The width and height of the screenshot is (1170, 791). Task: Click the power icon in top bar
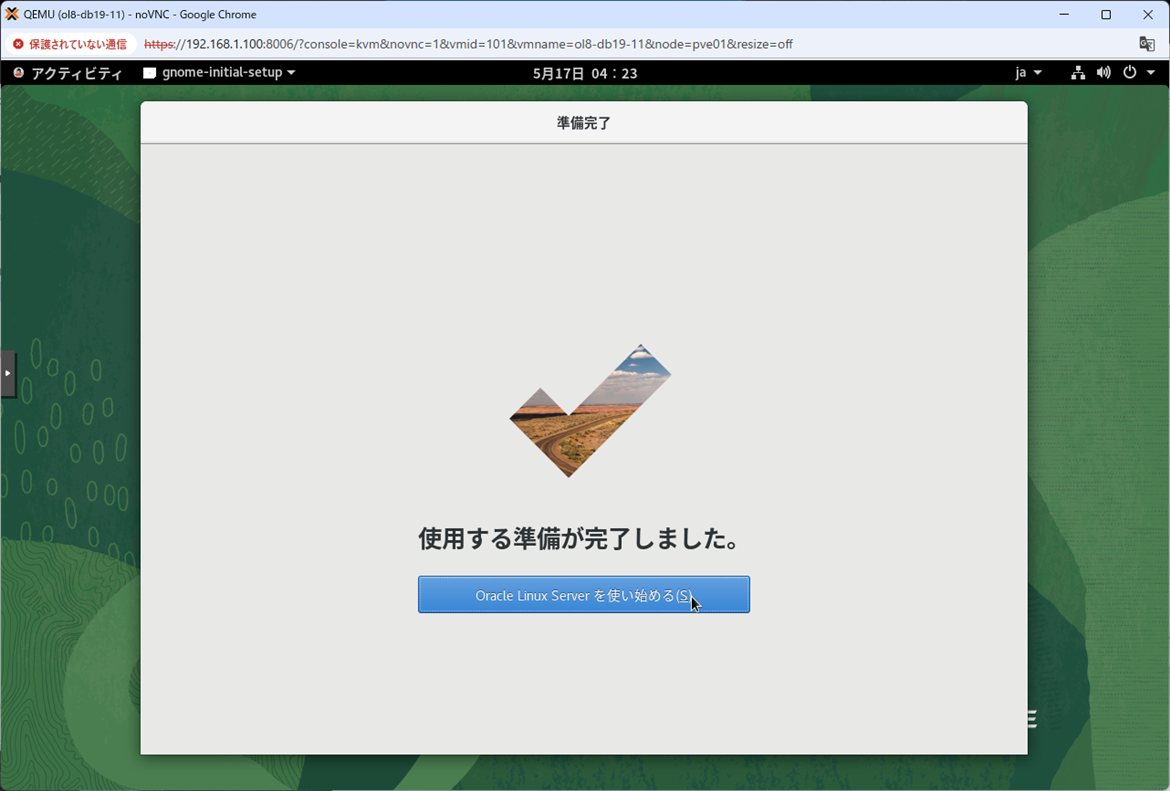click(1130, 72)
